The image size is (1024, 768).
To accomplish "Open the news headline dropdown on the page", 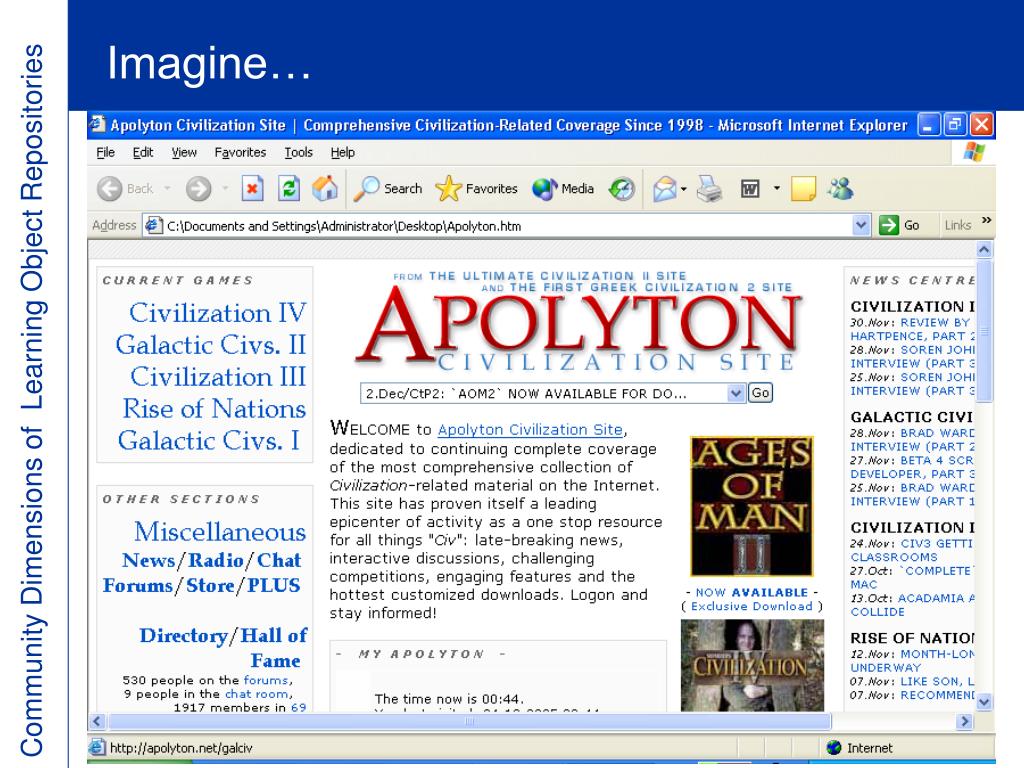I will point(736,393).
